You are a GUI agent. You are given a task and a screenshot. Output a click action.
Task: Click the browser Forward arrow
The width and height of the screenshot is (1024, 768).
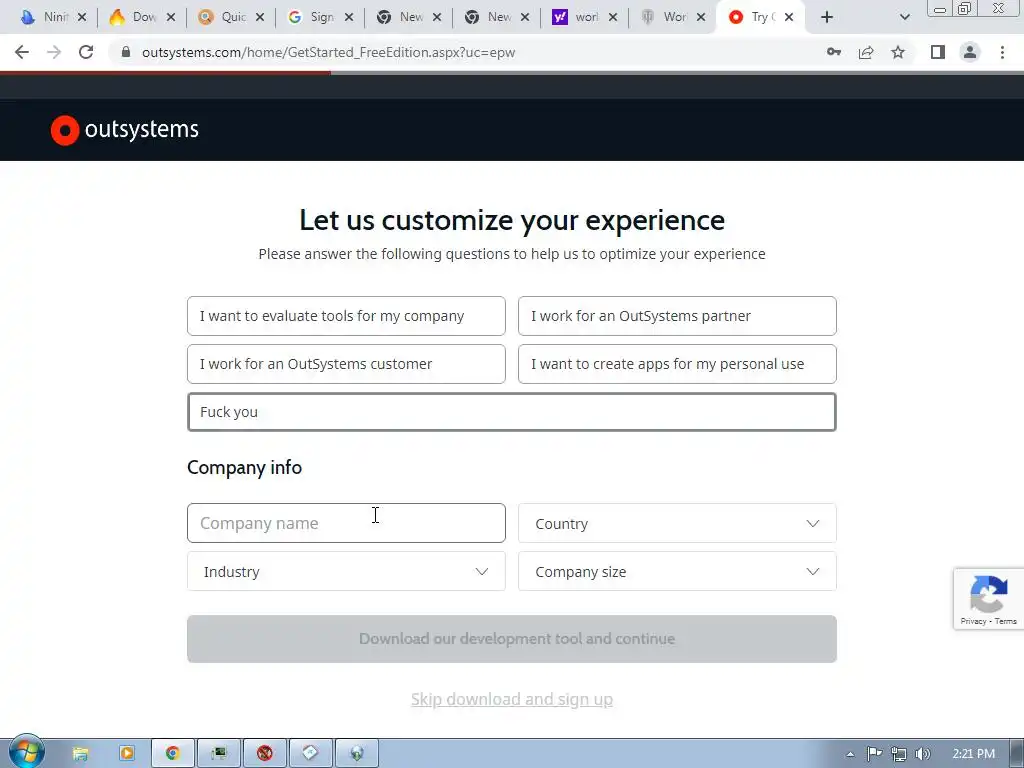coord(54,52)
